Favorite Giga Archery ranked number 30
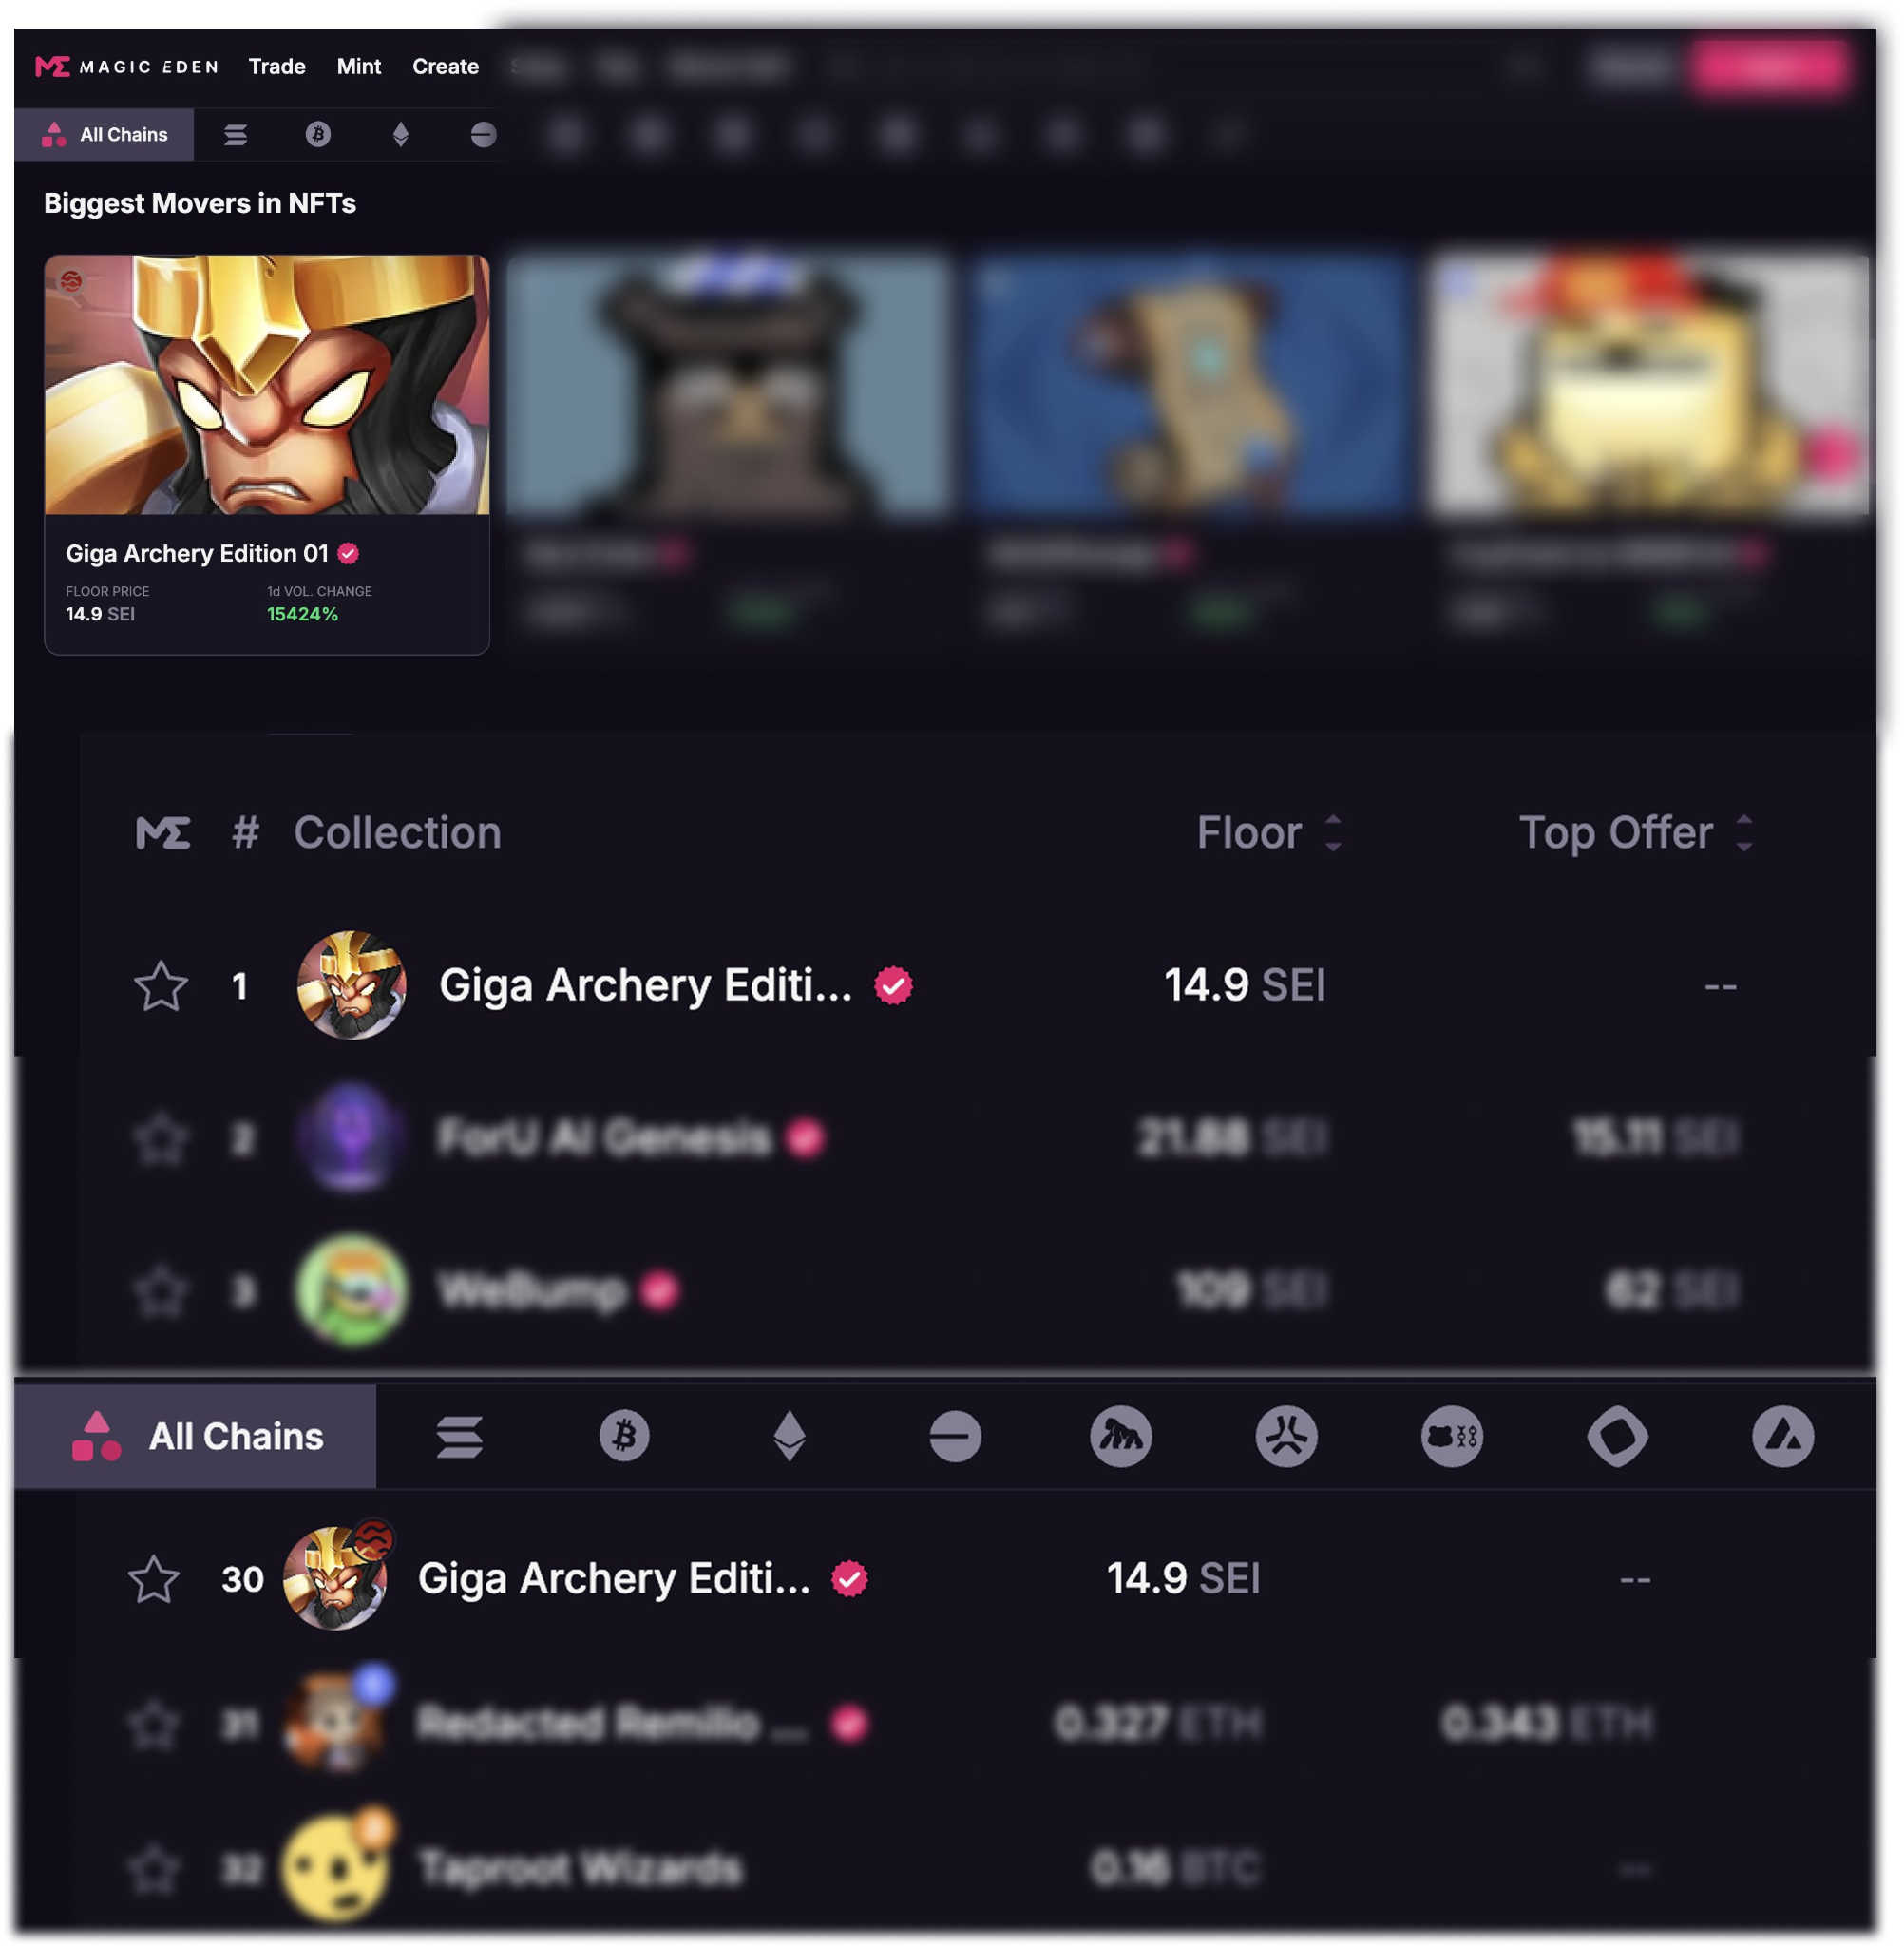The width and height of the screenshot is (1904, 1946). click(x=154, y=1579)
